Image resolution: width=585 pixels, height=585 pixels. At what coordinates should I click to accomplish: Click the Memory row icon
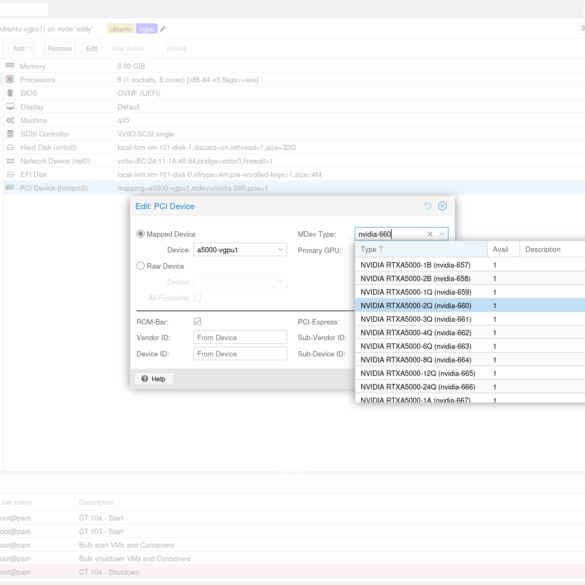(x=10, y=66)
